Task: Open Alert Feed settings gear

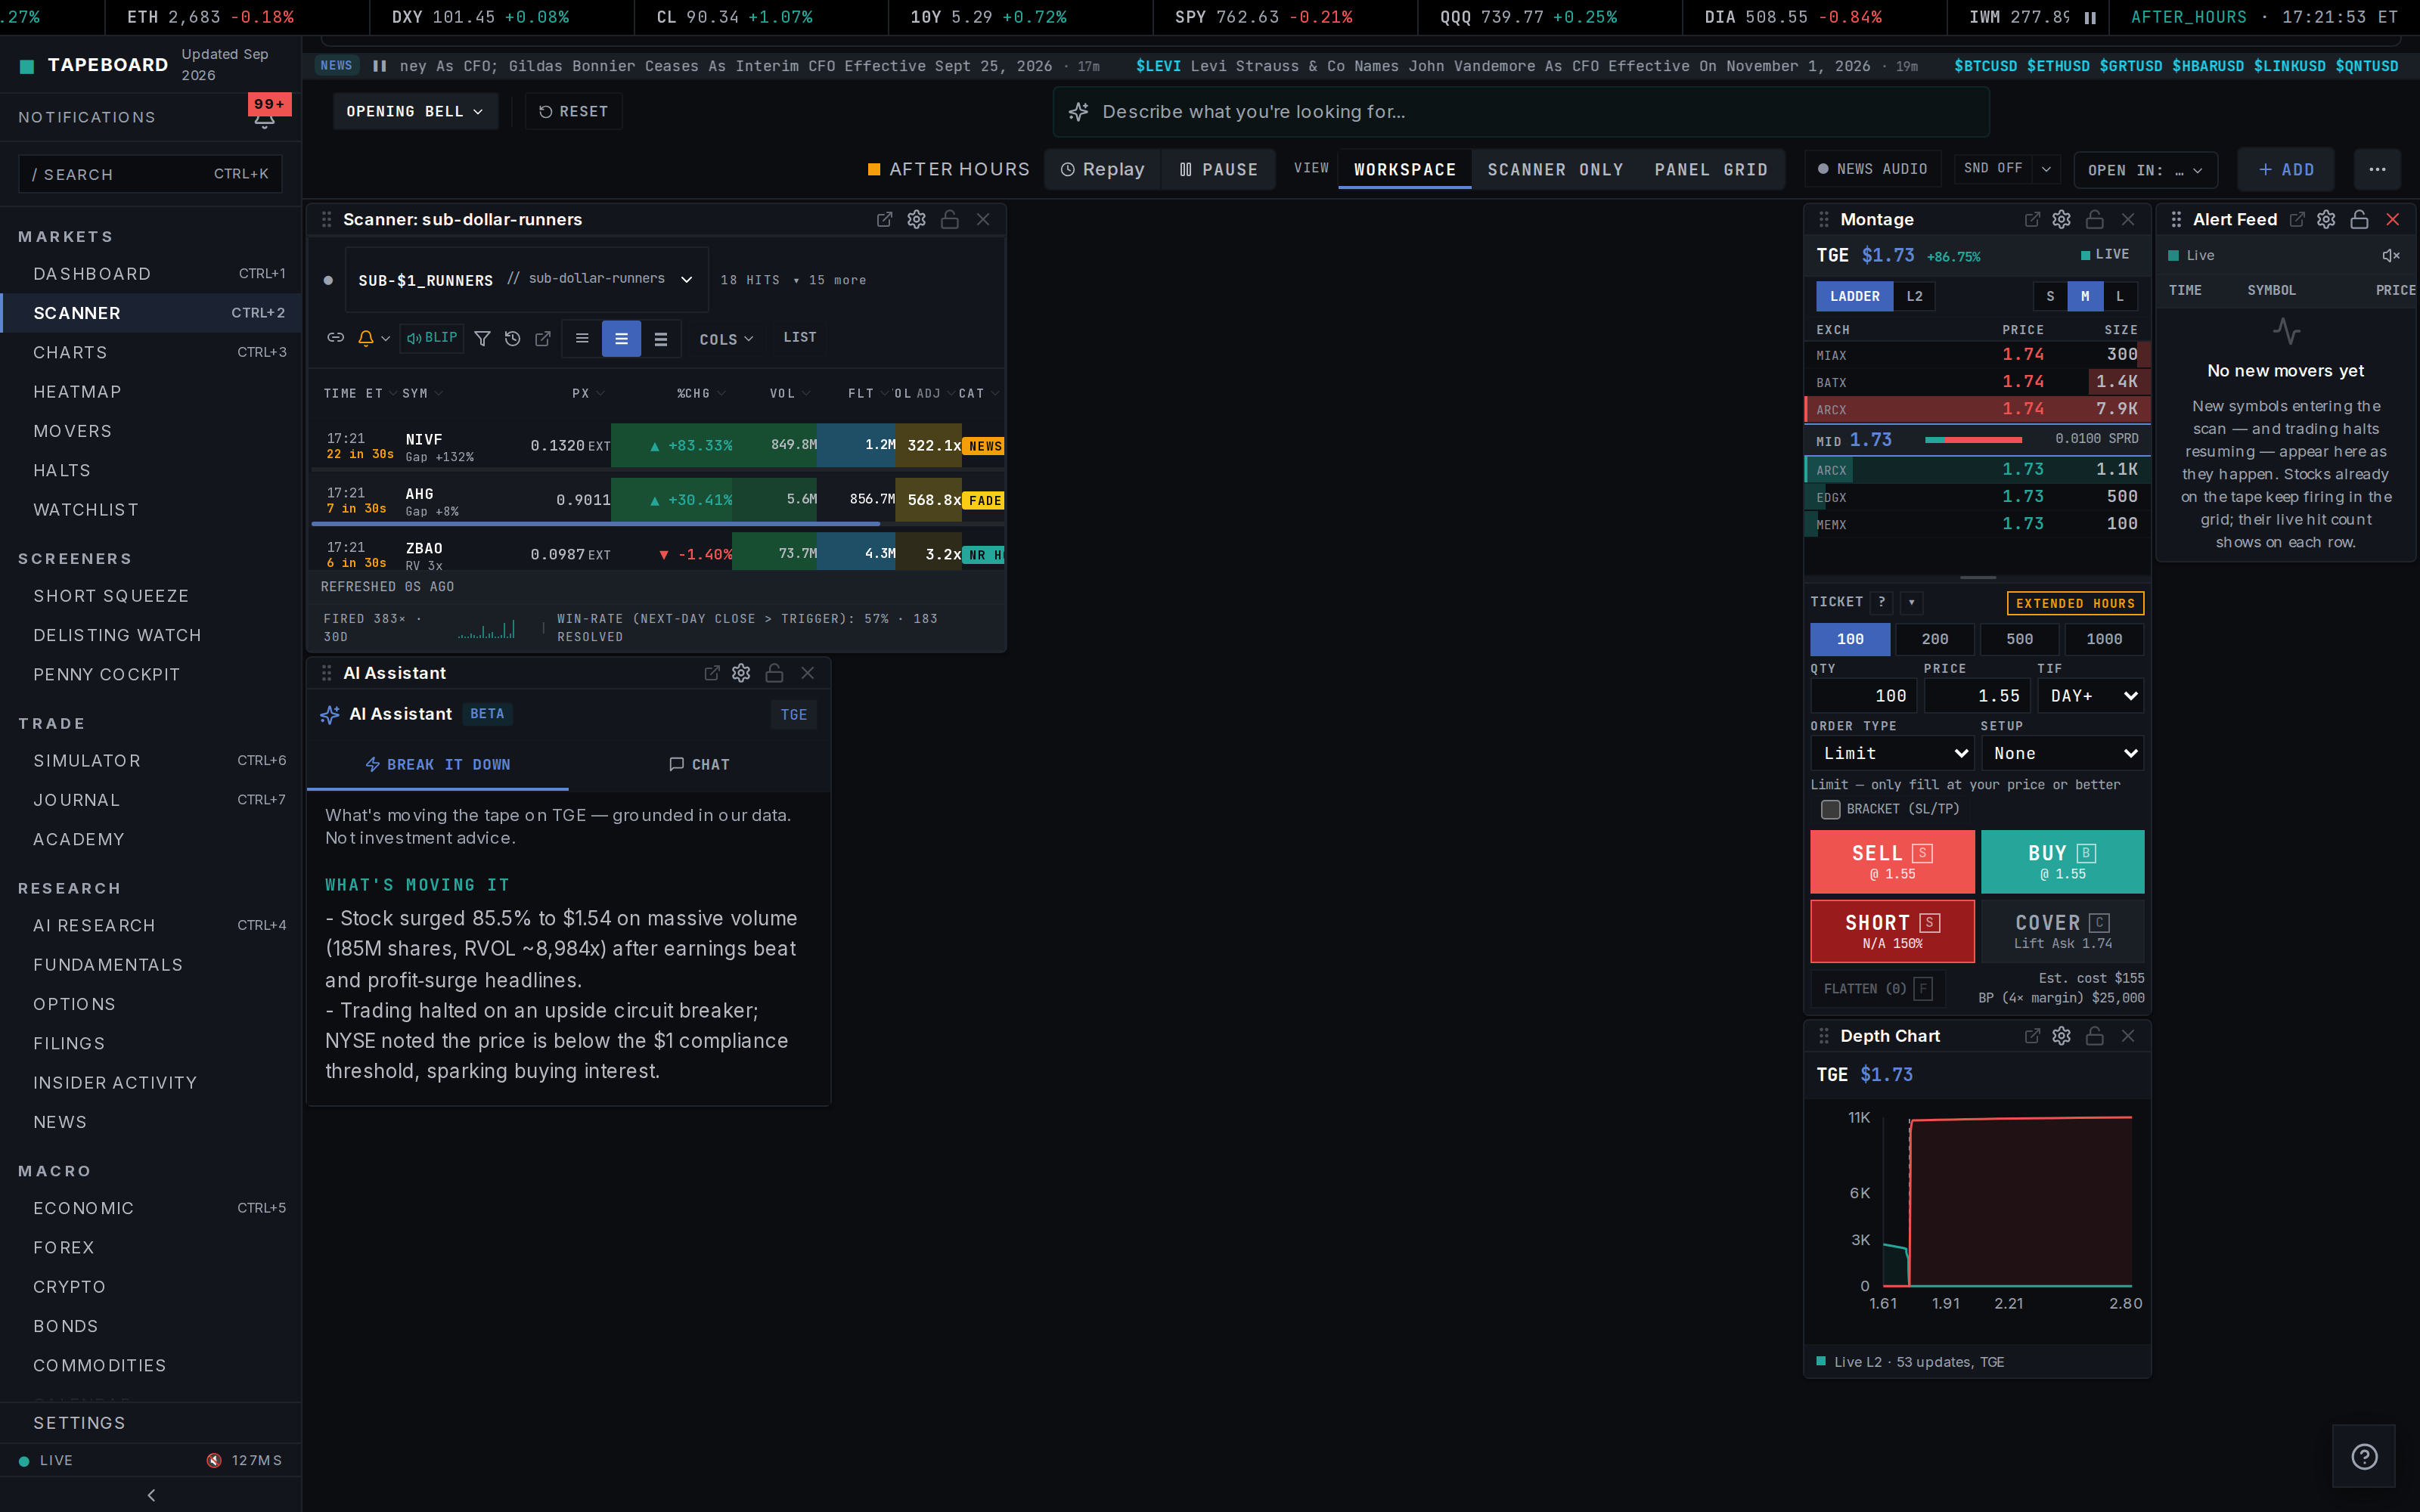Action: tap(2326, 219)
